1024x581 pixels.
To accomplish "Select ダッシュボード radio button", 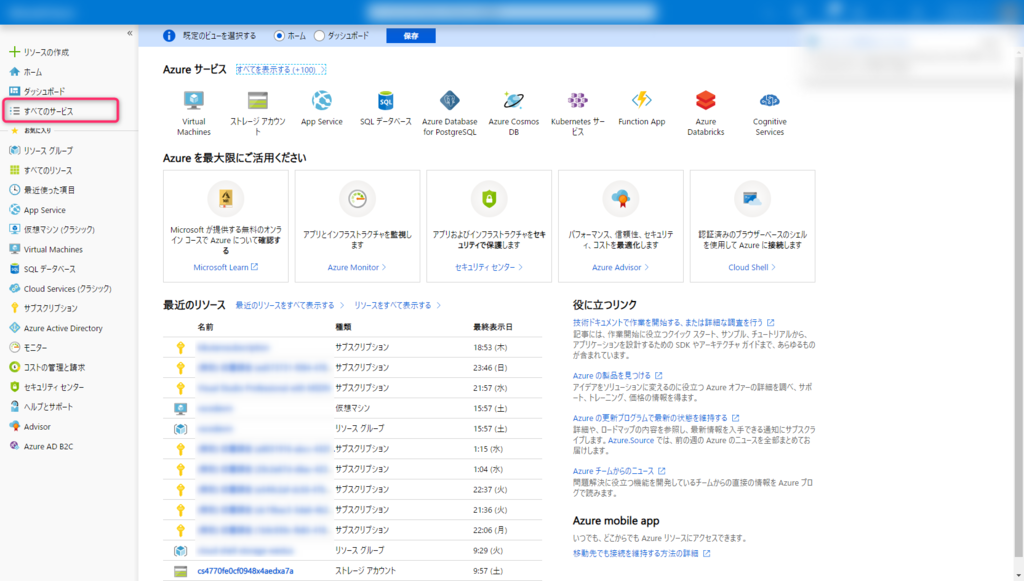I will pyautogui.click(x=319, y=36).
